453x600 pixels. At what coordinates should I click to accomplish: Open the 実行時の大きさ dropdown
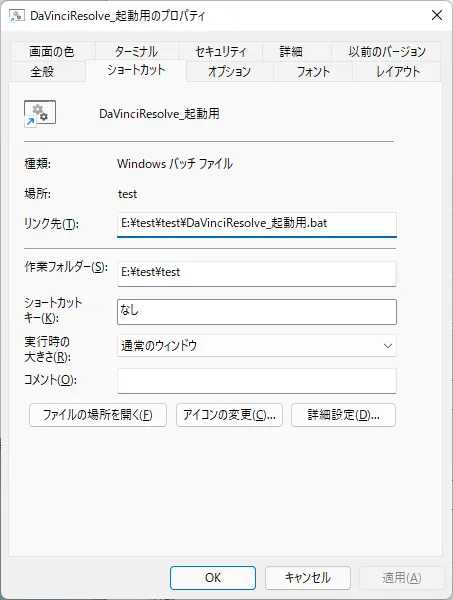click(x=257, y=346)
